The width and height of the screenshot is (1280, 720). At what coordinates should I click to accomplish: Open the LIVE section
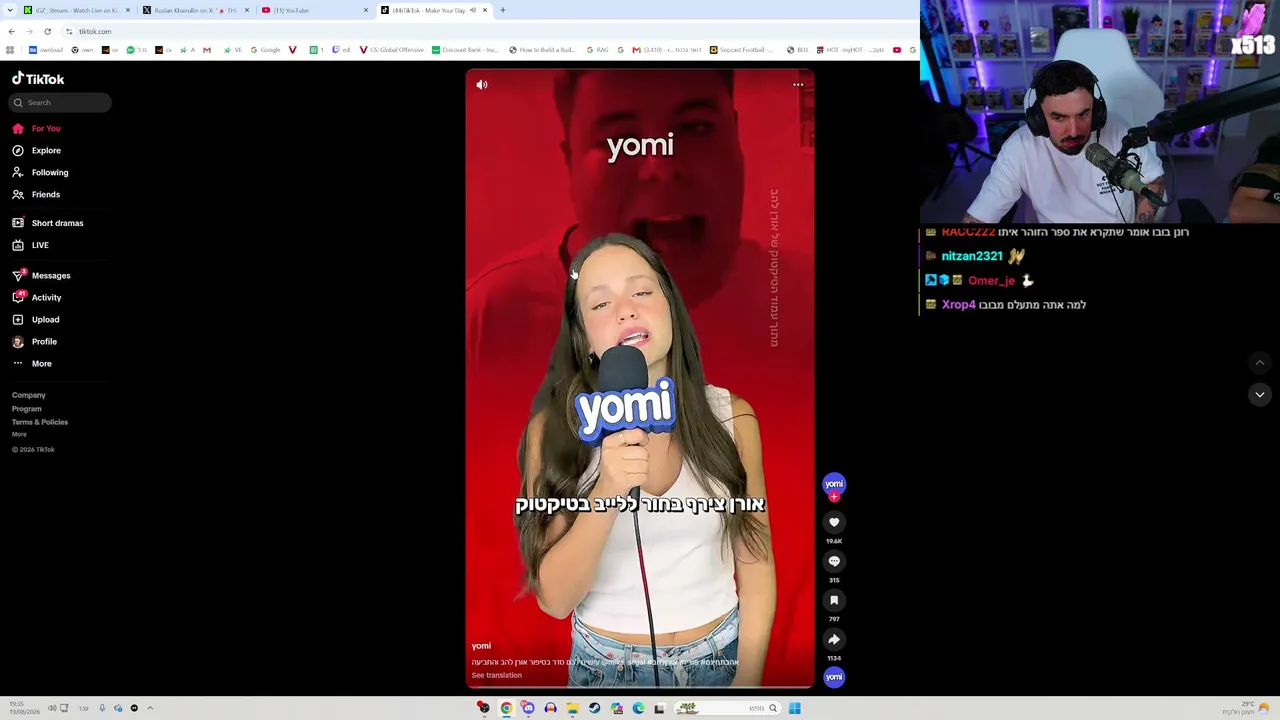[31, 245]
